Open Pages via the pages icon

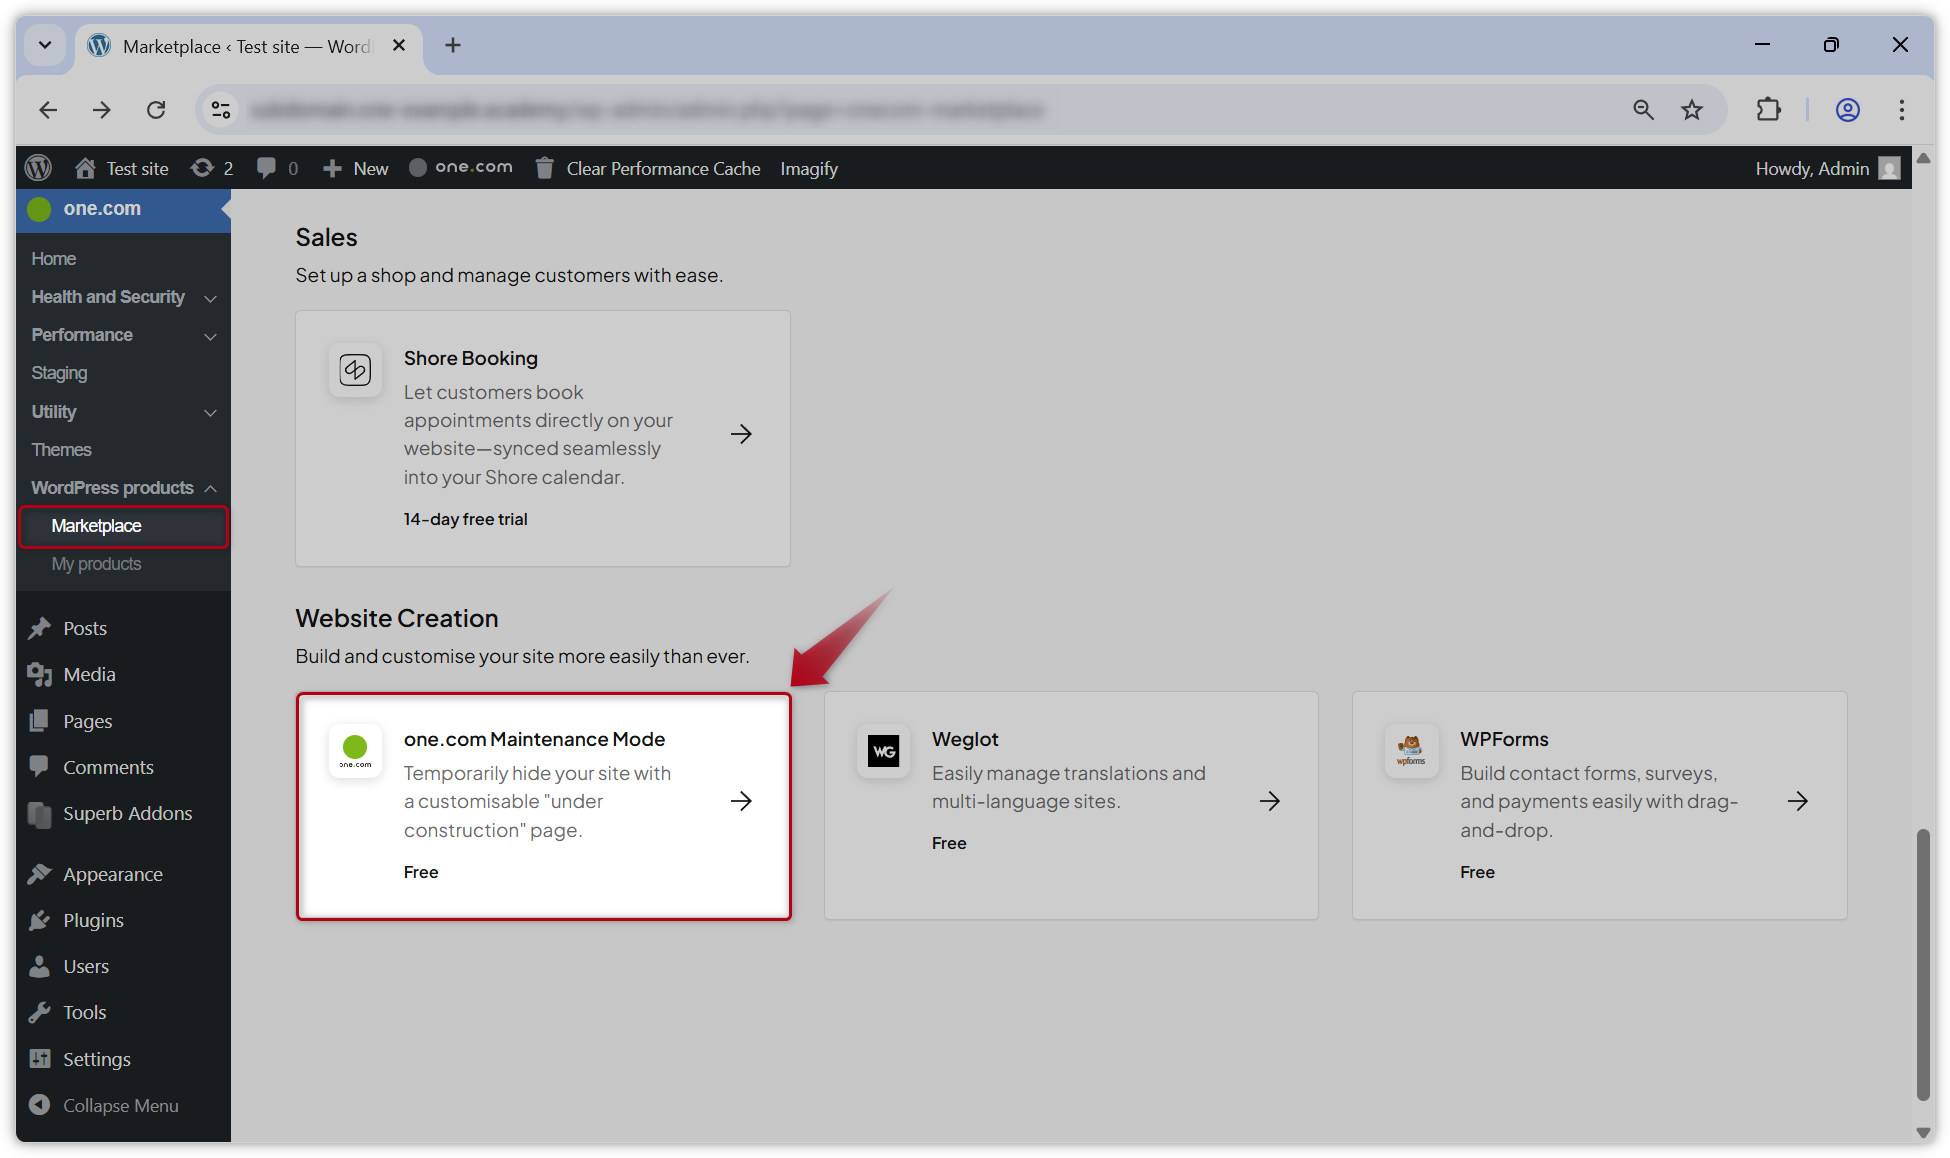40,720
